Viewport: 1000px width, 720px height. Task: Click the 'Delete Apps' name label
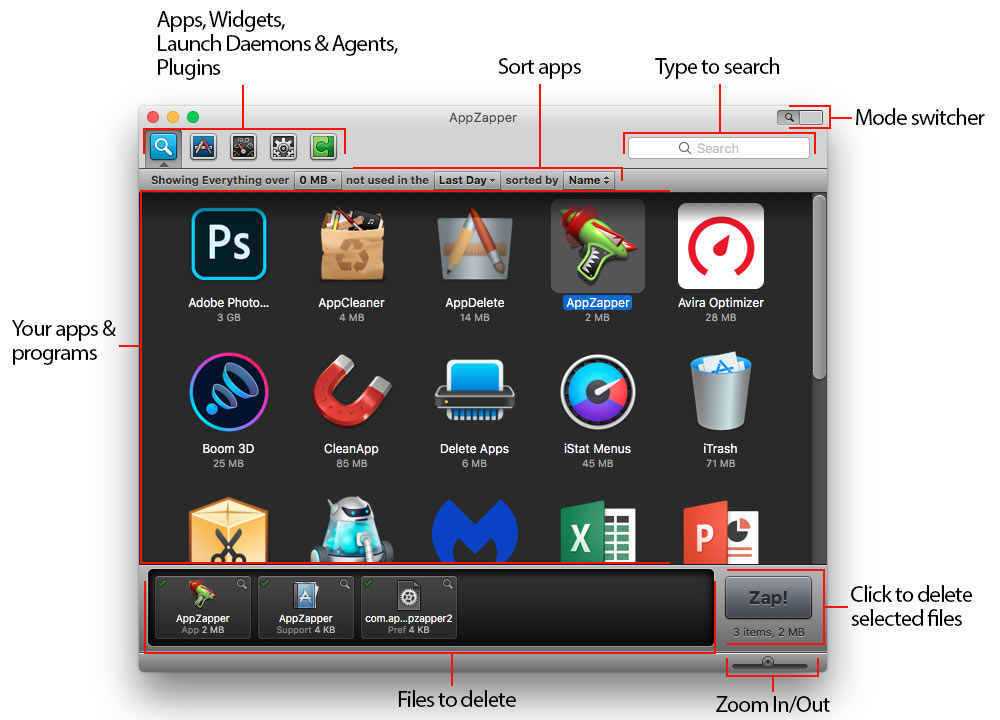[x=474, y=449]
